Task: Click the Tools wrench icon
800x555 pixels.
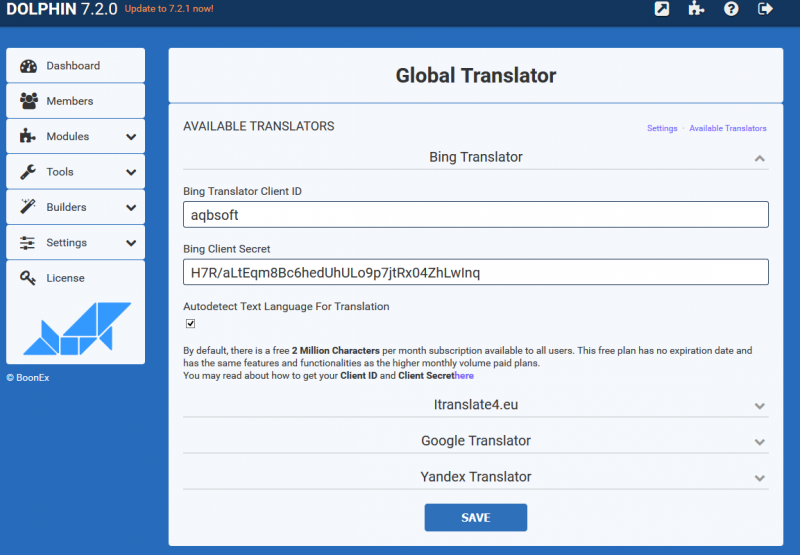Action: (x=28, y=172)
